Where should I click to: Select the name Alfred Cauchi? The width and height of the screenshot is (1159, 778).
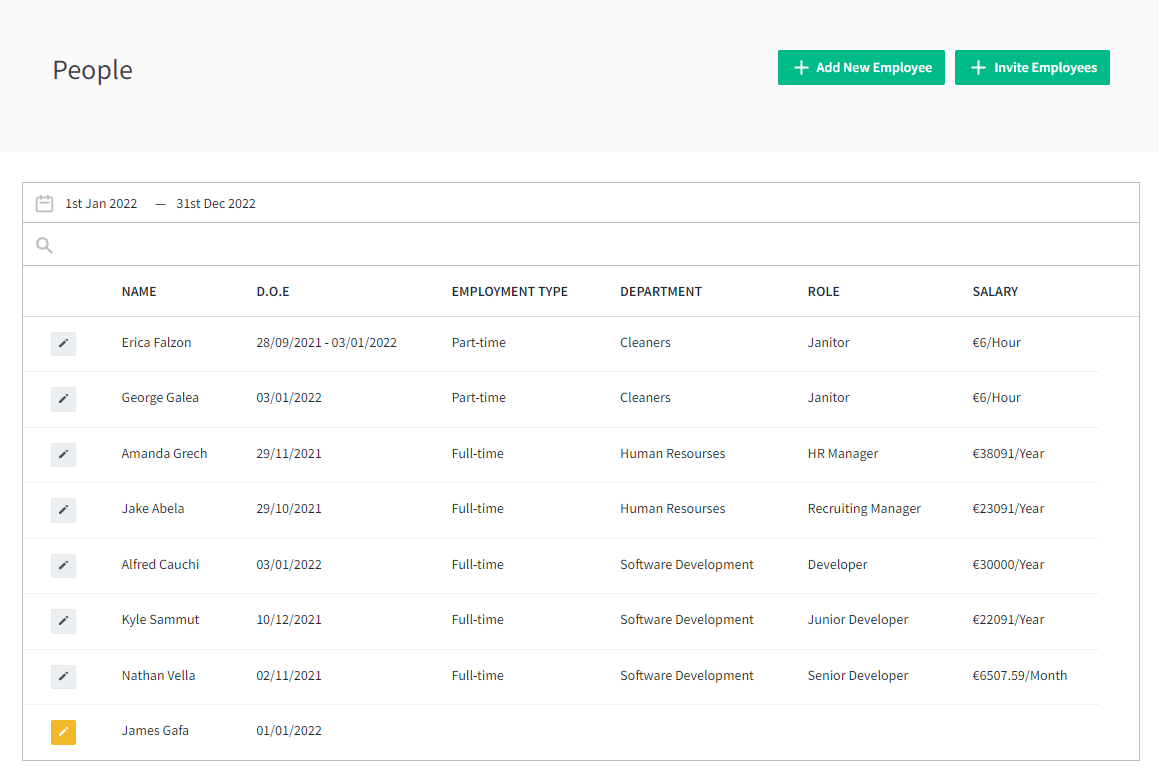click(x=160, y=564)
